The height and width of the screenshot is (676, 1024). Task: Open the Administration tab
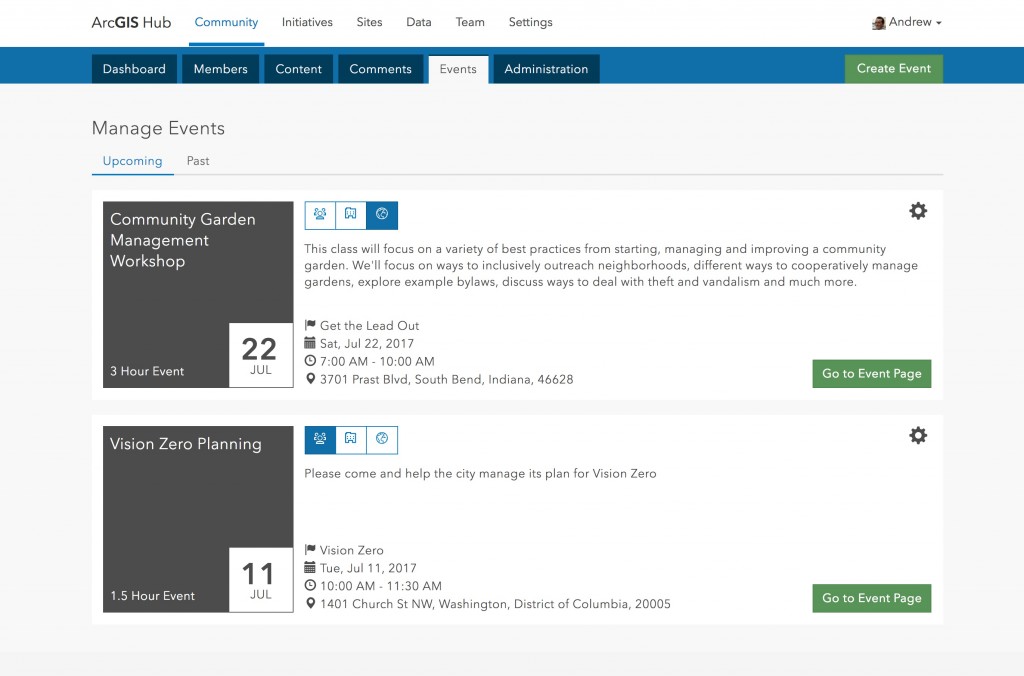coord(545,69)
